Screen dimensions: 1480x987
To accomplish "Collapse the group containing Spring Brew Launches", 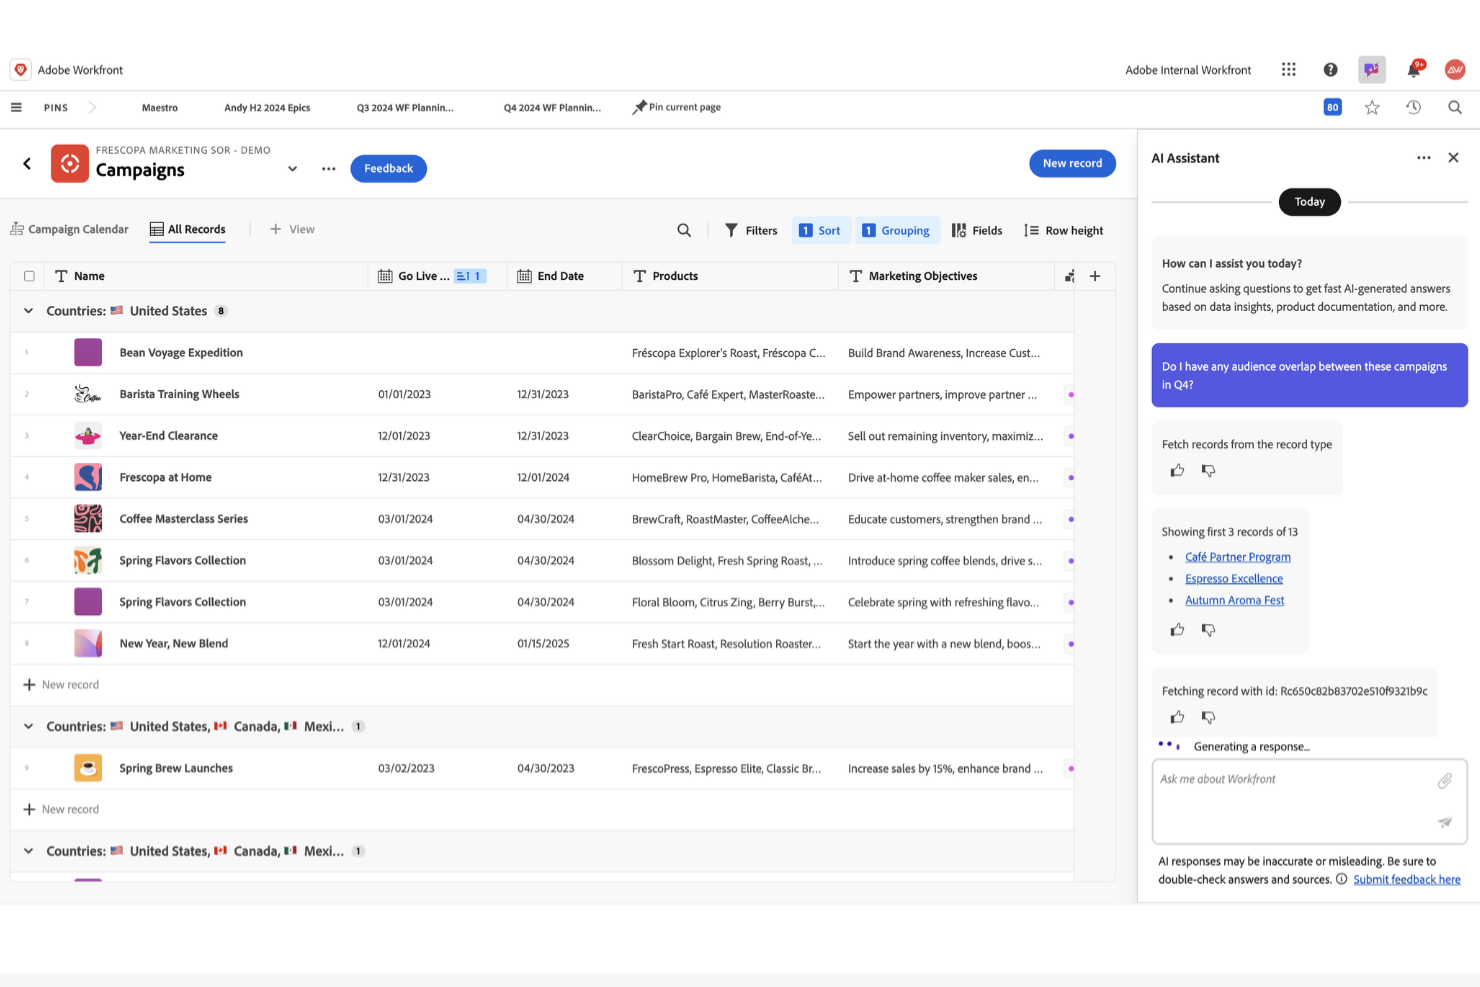I will pos(28,727).
